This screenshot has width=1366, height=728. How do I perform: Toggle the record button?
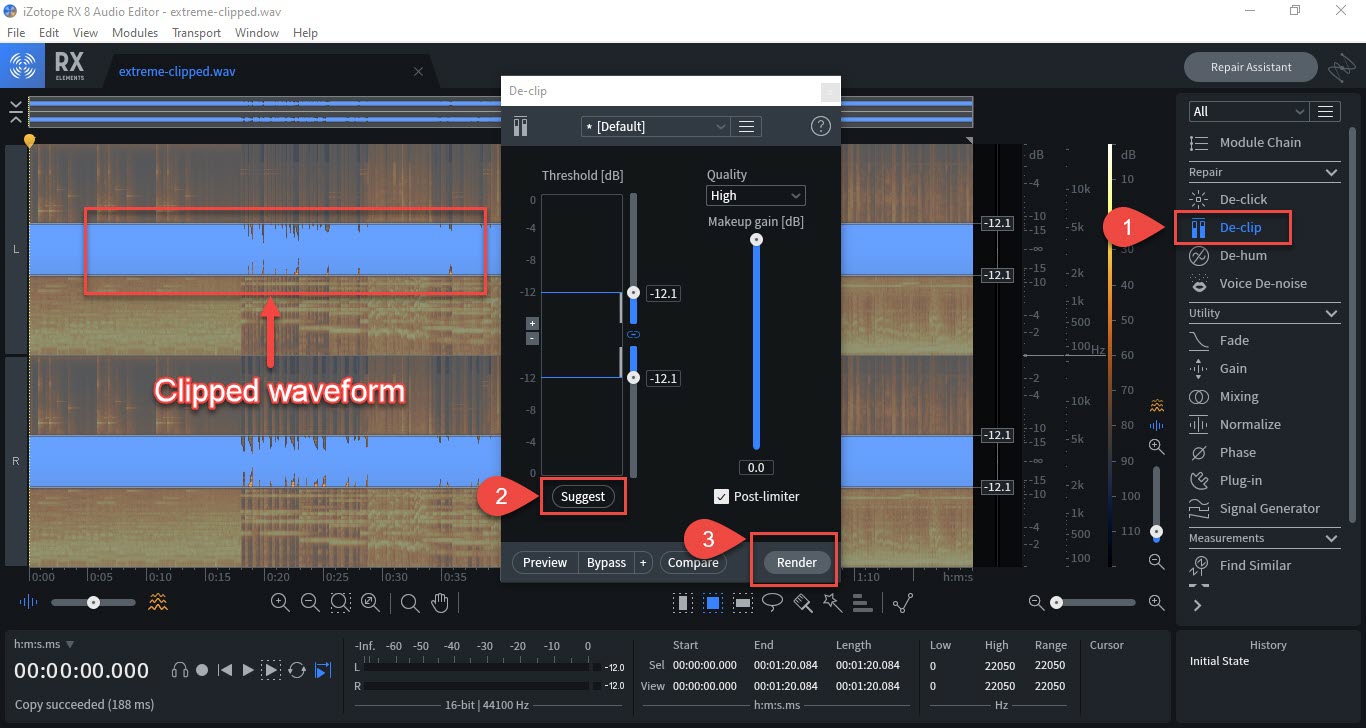(202, 670)
